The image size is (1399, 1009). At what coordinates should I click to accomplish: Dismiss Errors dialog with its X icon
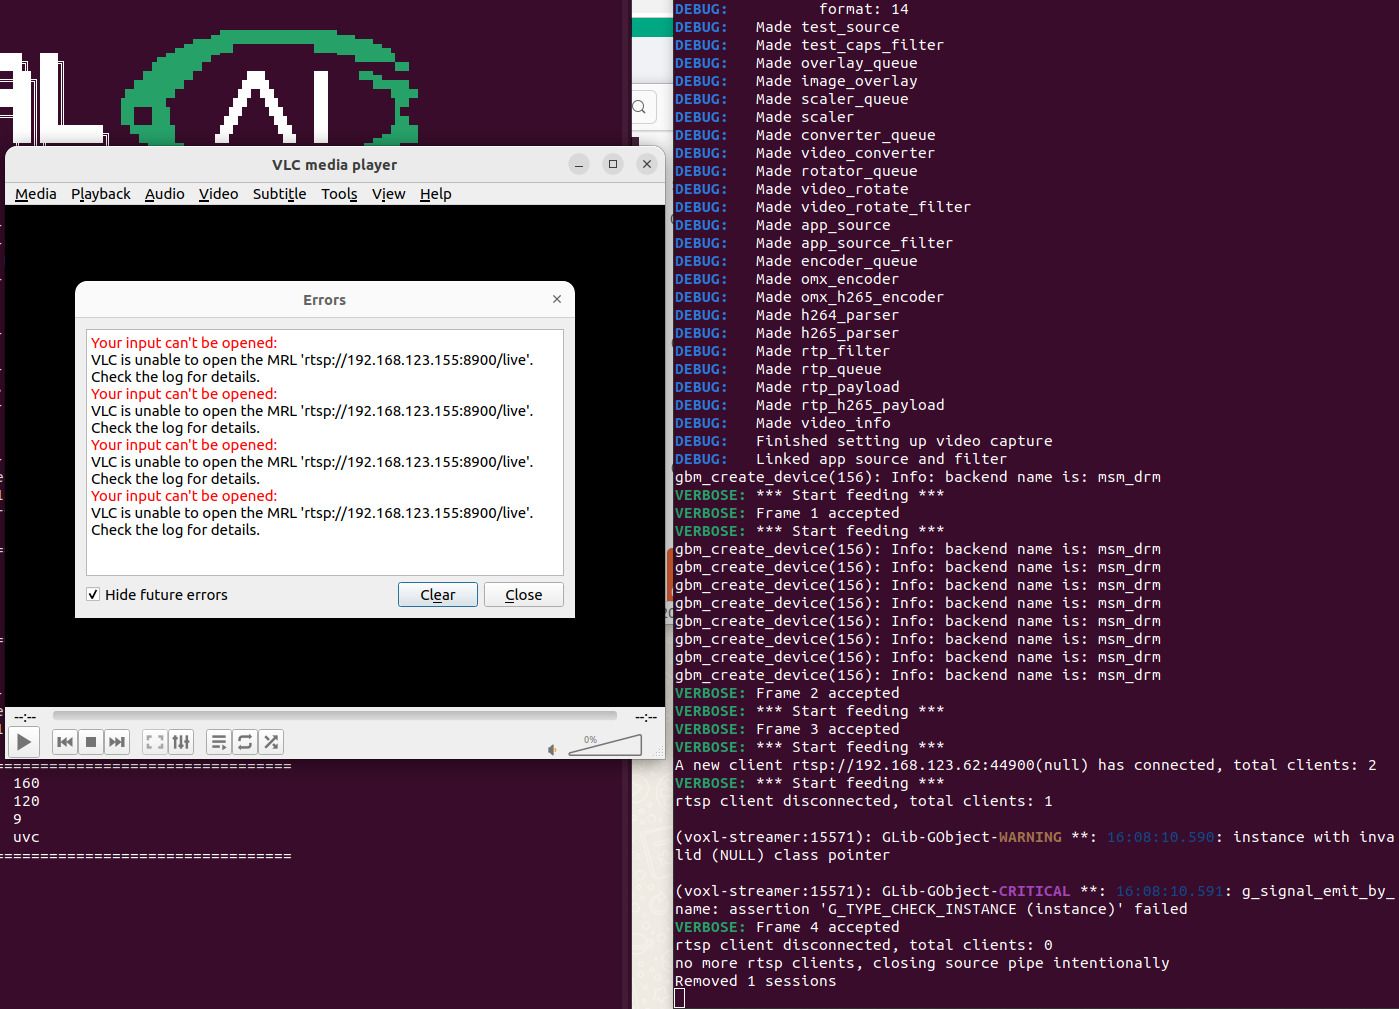point(557,299)
